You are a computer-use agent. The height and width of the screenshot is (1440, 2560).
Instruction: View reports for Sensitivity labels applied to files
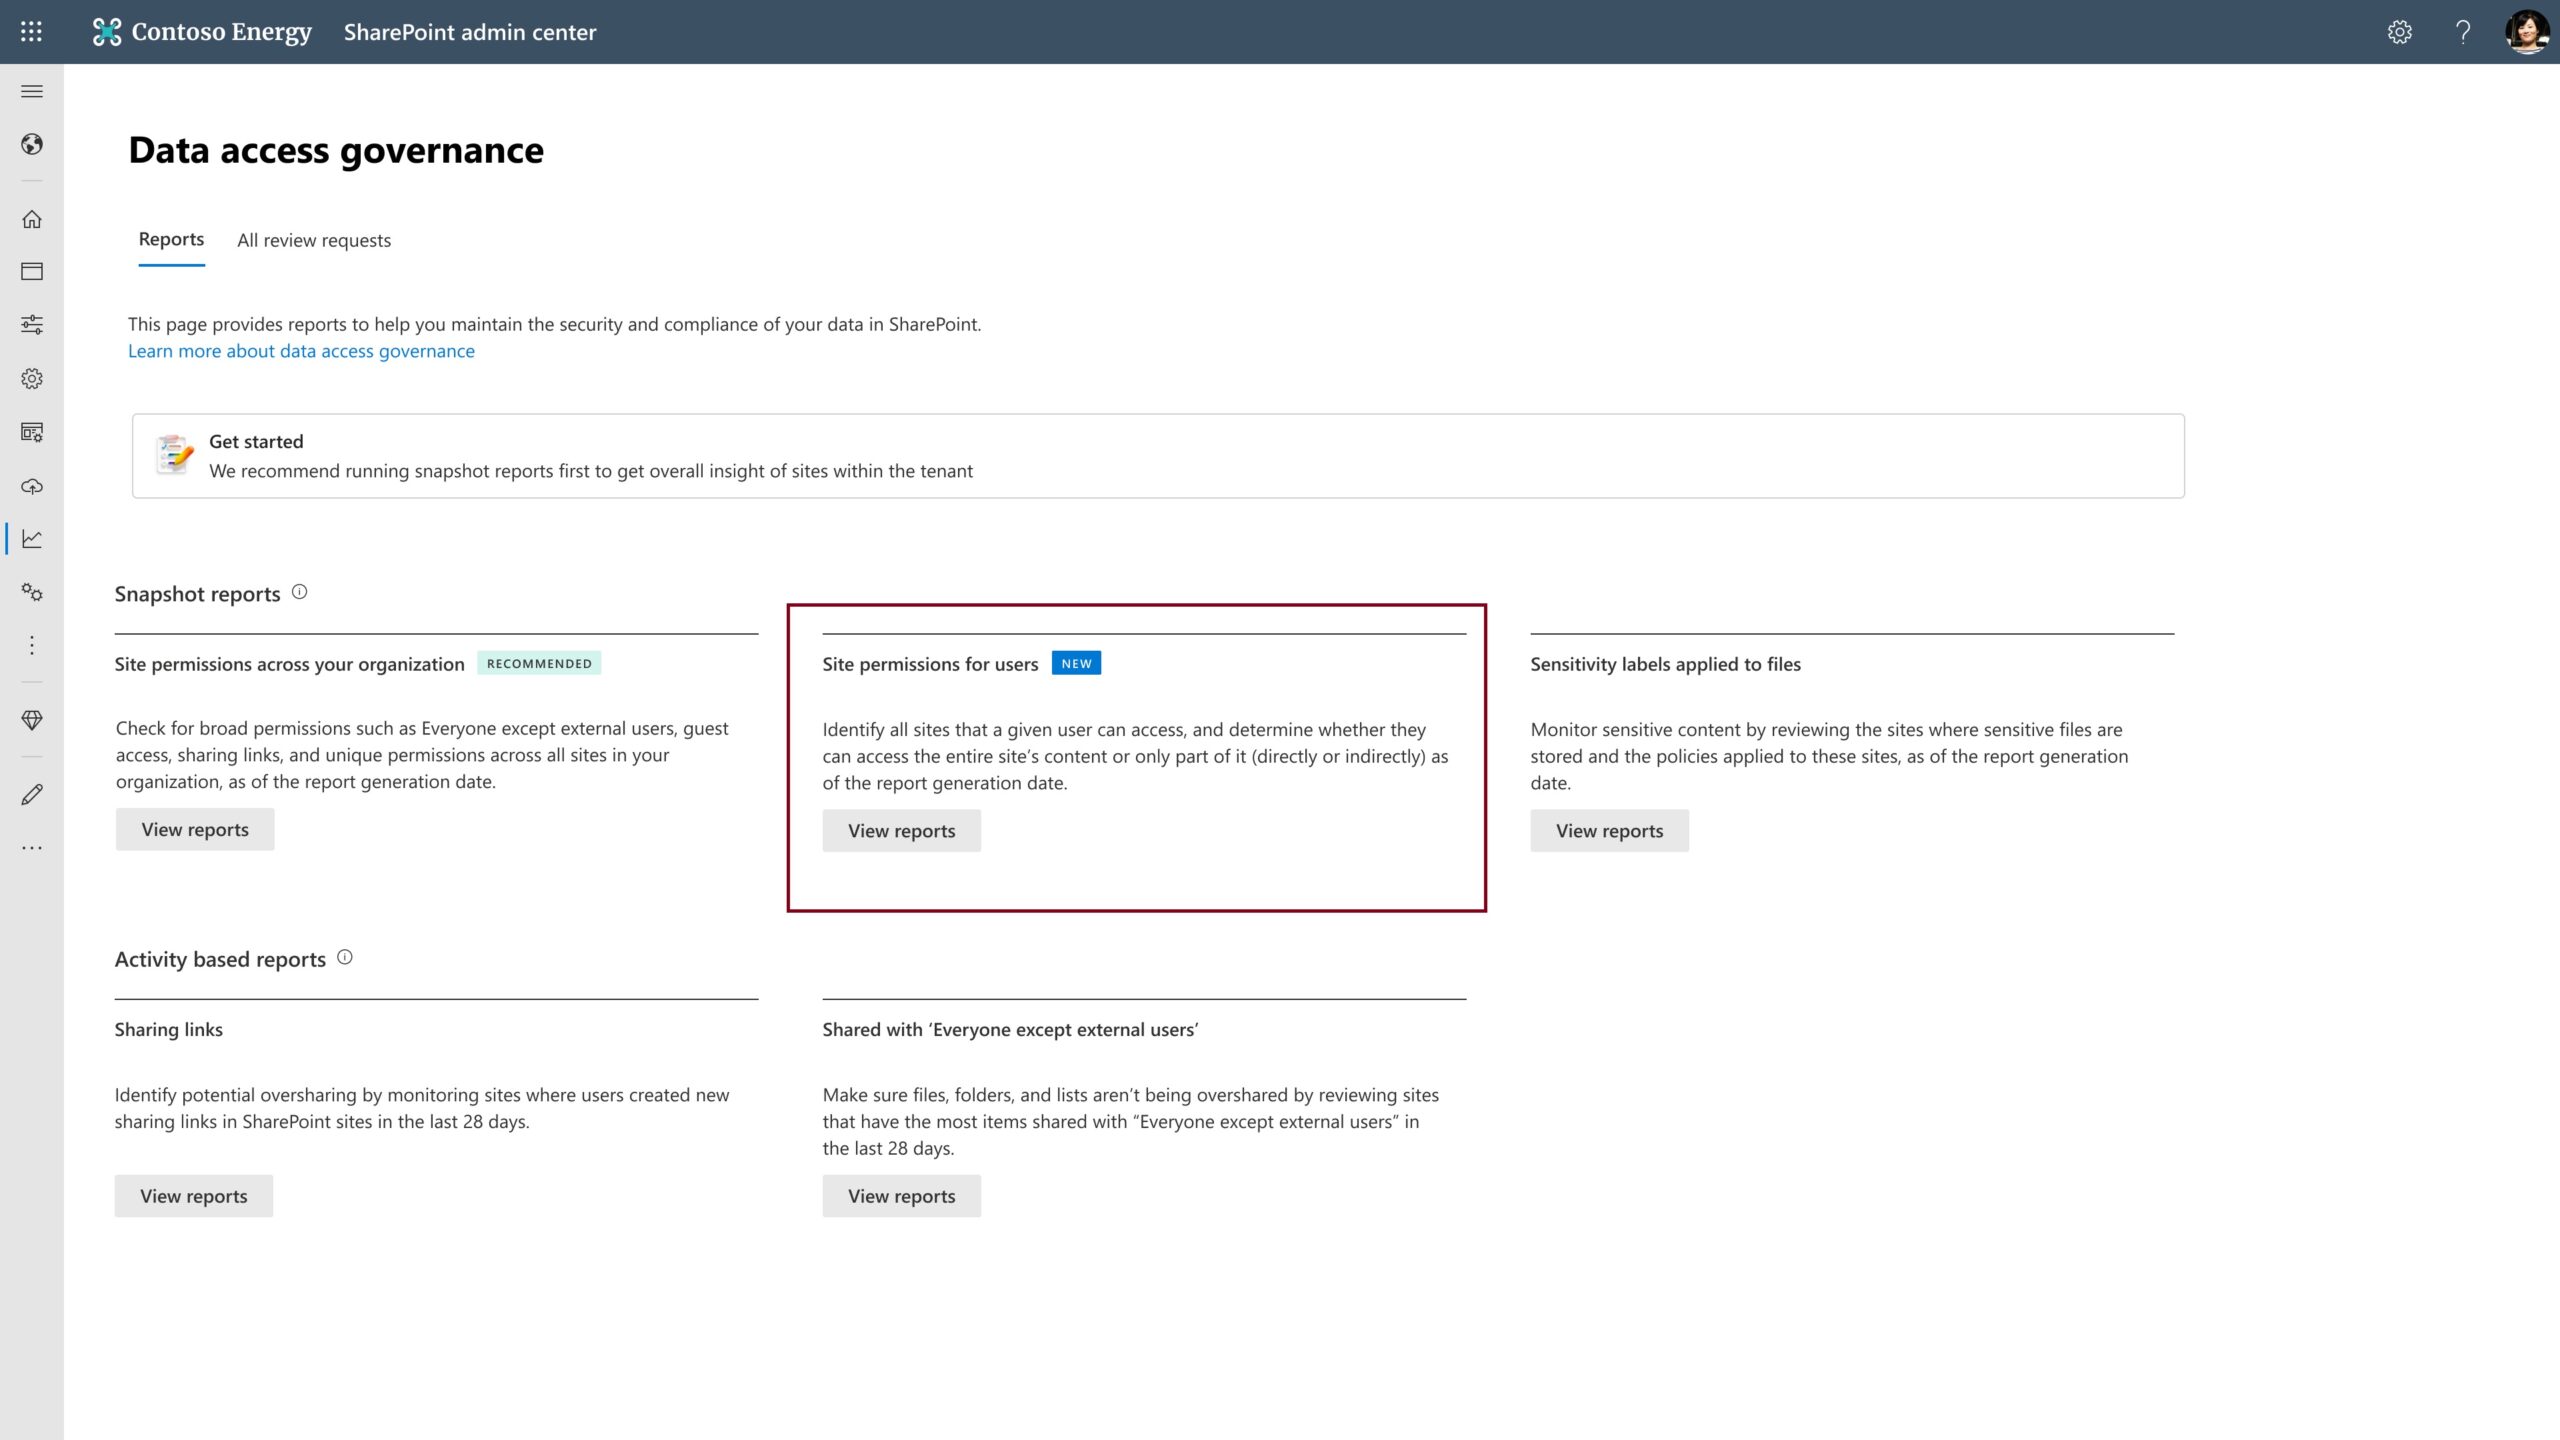(x=1609, y=831)
